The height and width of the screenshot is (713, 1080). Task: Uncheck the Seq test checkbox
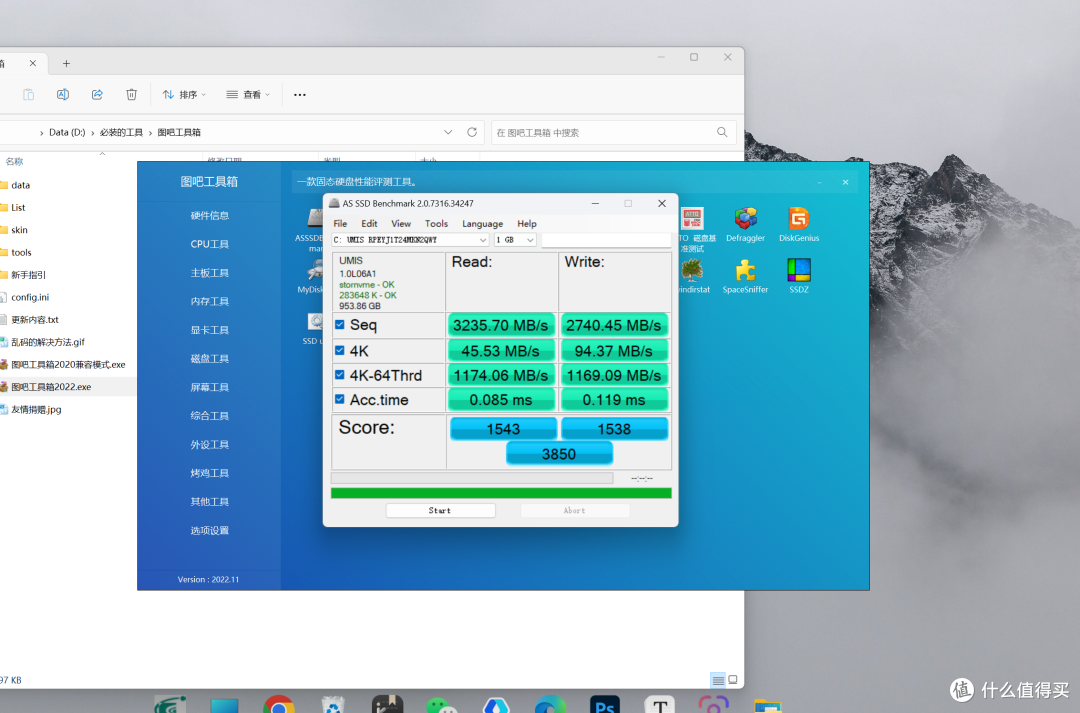point(340,324)
